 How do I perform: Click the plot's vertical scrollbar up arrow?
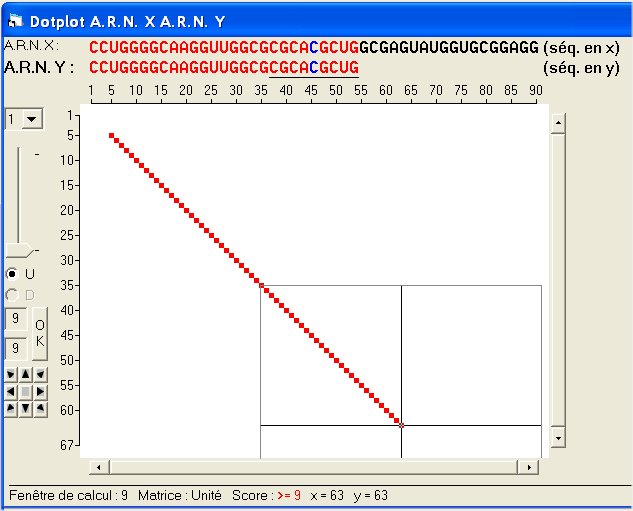point(558,122)
